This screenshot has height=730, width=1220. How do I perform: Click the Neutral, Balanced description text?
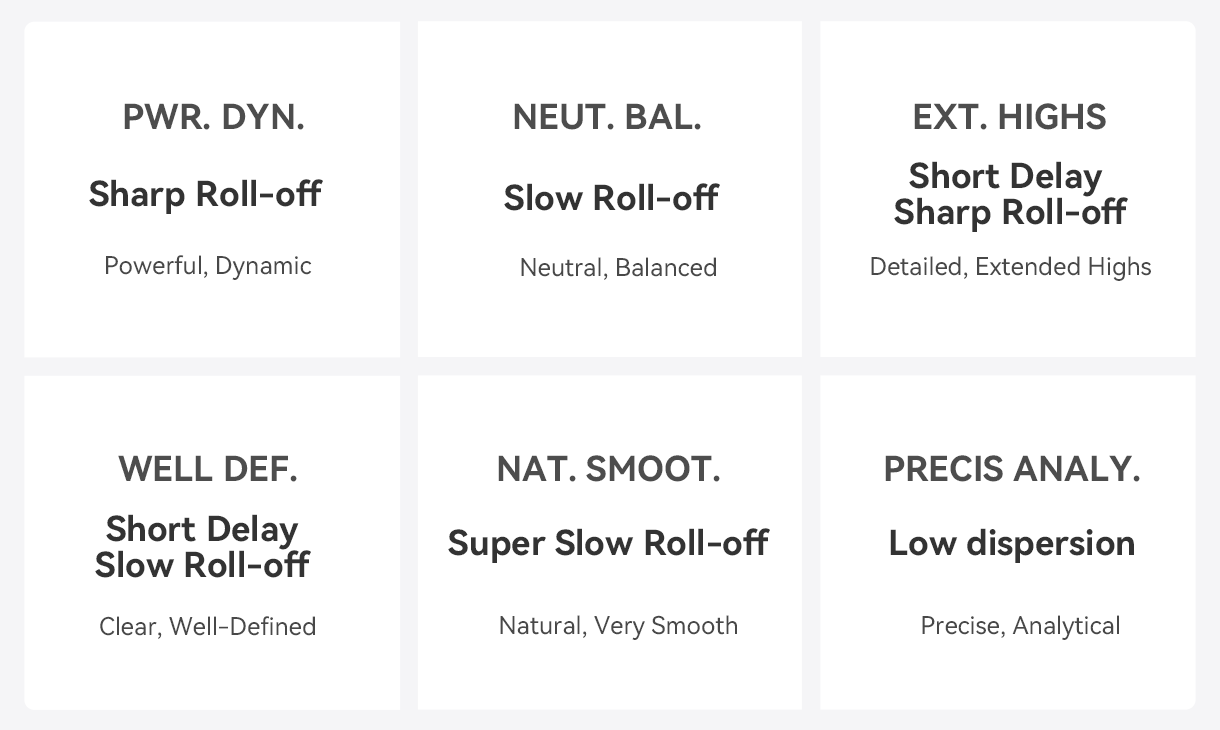[x=618, y=268]
